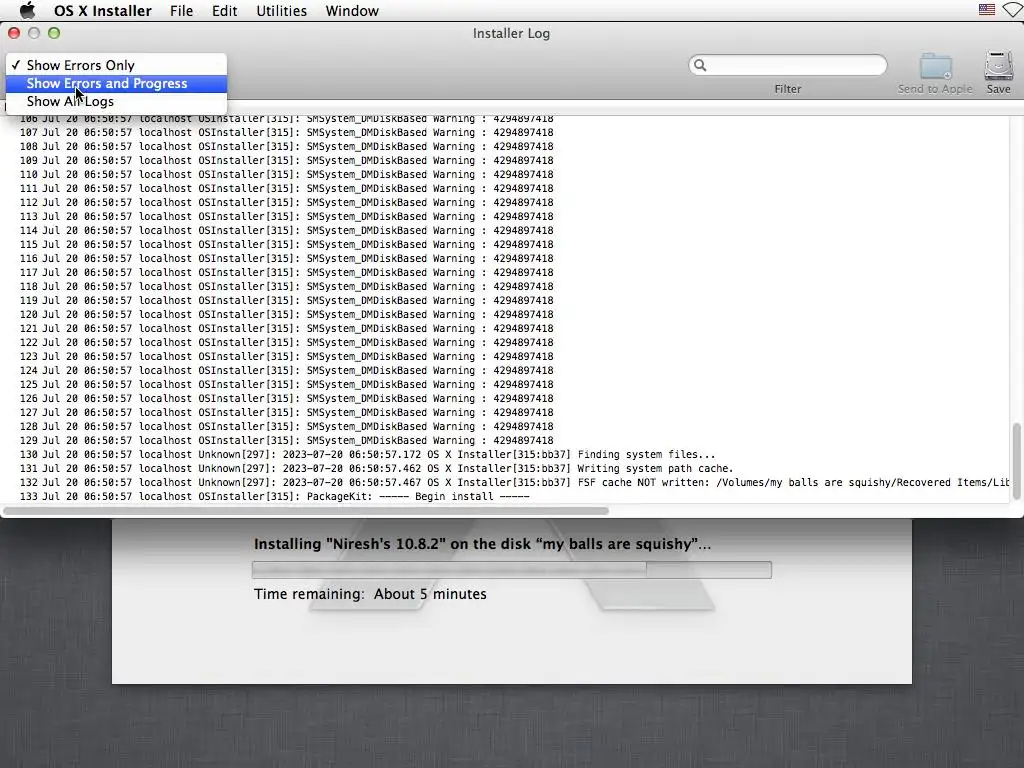
Task: Click log line 129 warning entry
Action: click(287, 440)
